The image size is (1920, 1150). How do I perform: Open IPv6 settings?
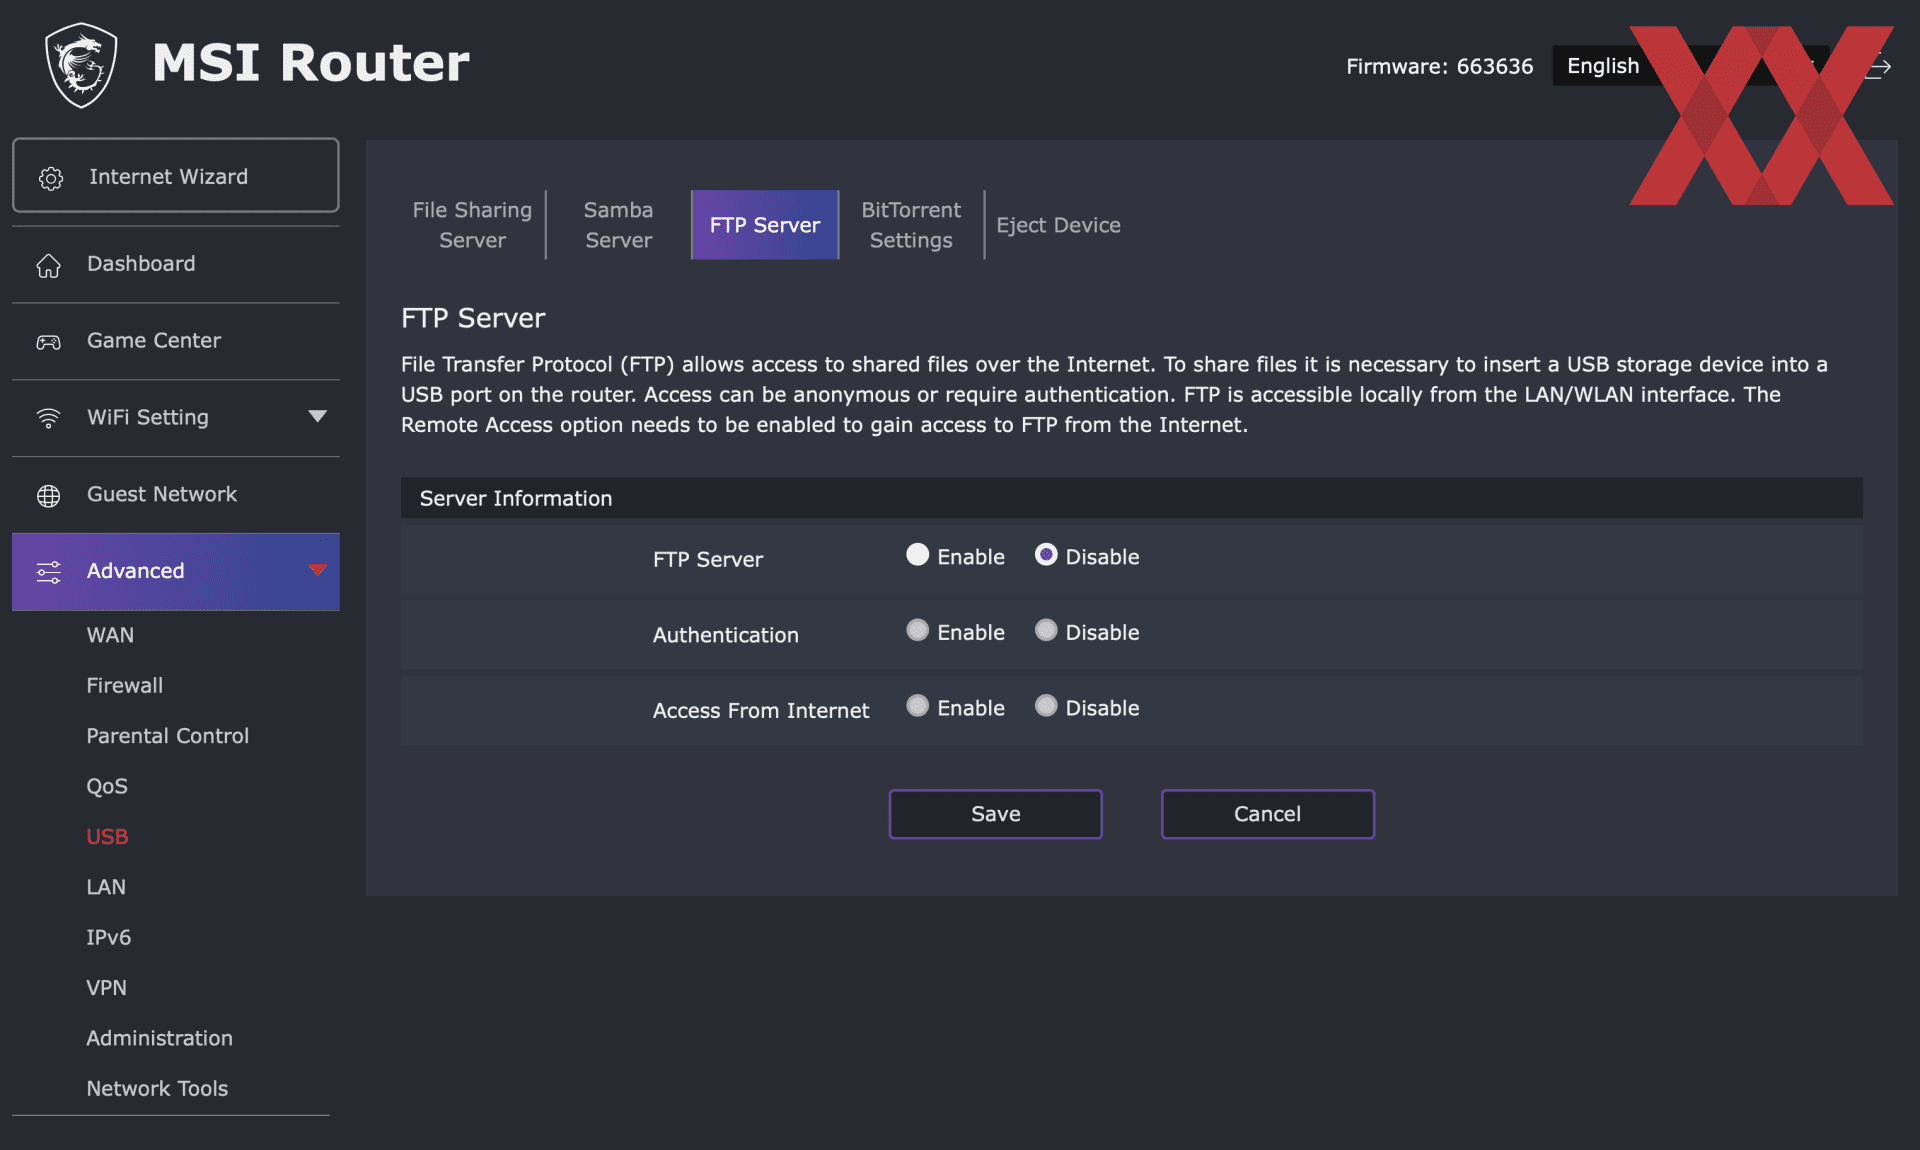(x=109, y=938)
